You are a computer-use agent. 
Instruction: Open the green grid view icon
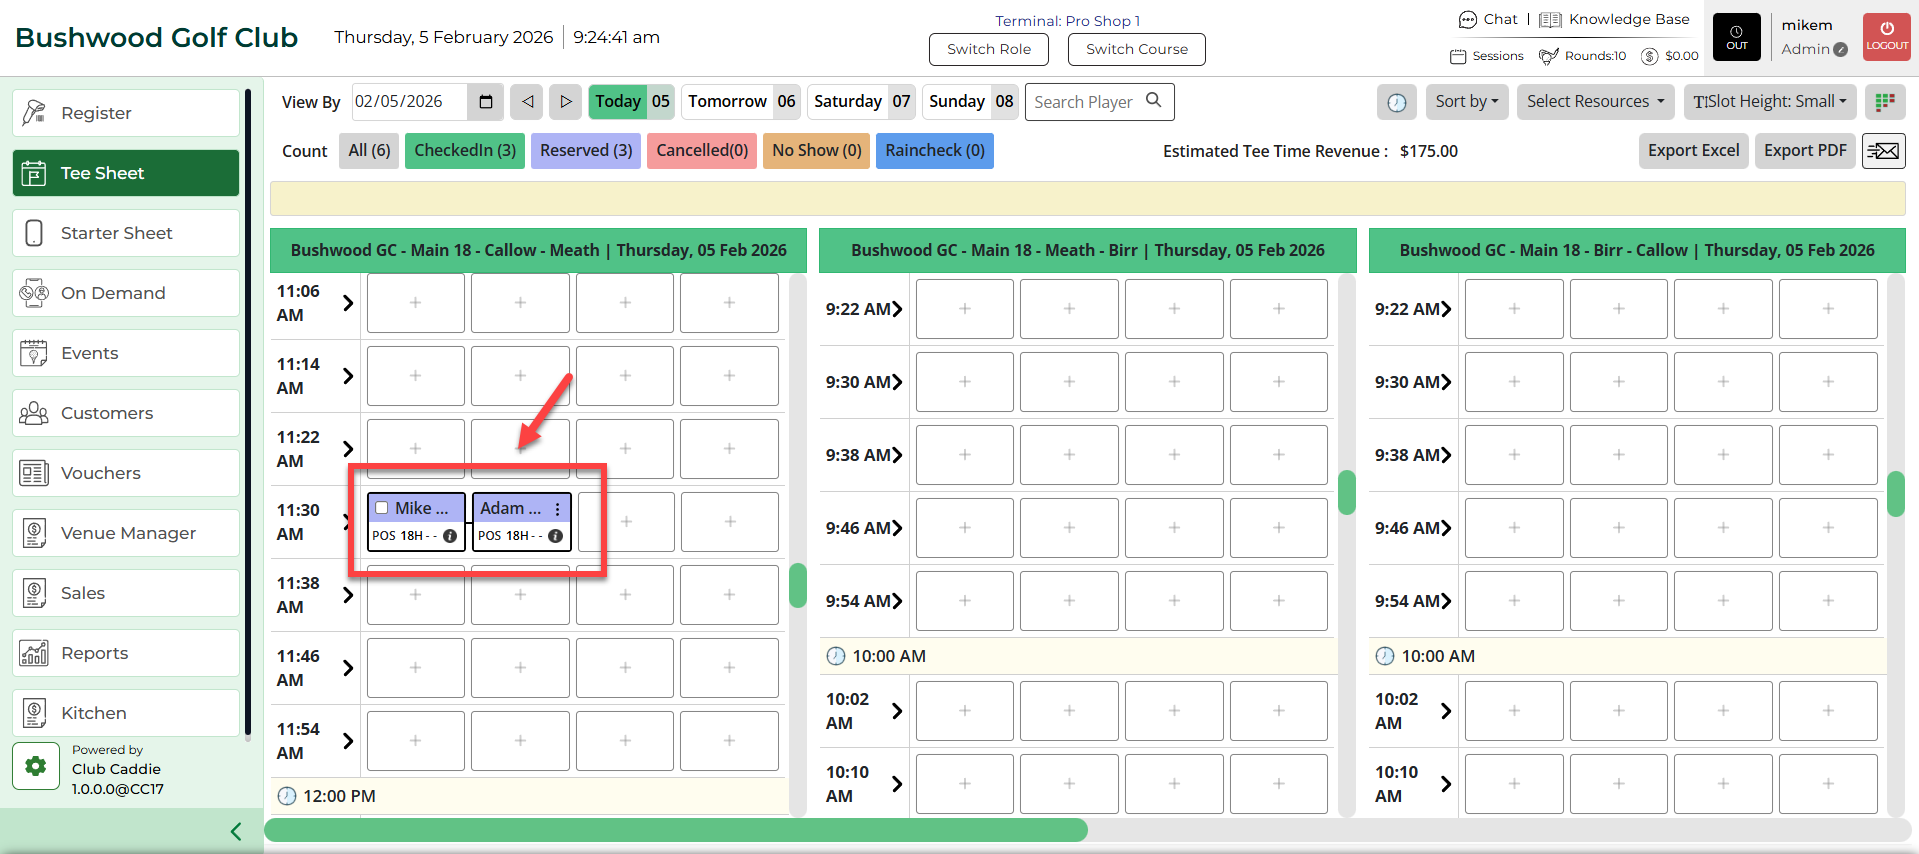[x=1885, y=102]
